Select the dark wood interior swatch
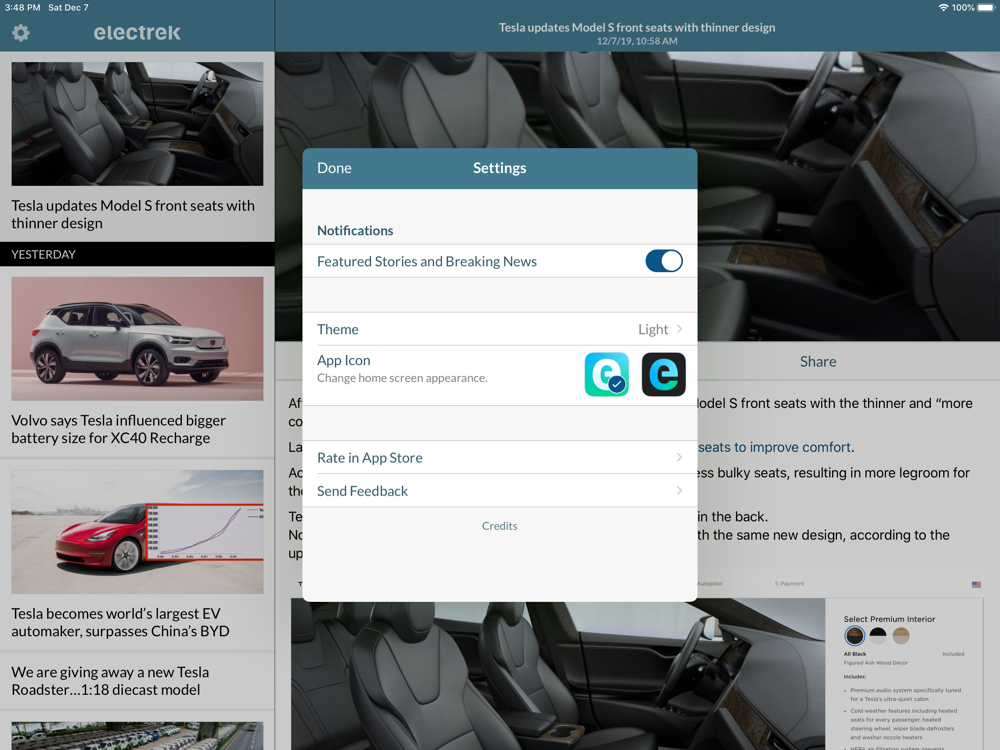Screen dimensions: 1000x750 (x=855, y=635)
